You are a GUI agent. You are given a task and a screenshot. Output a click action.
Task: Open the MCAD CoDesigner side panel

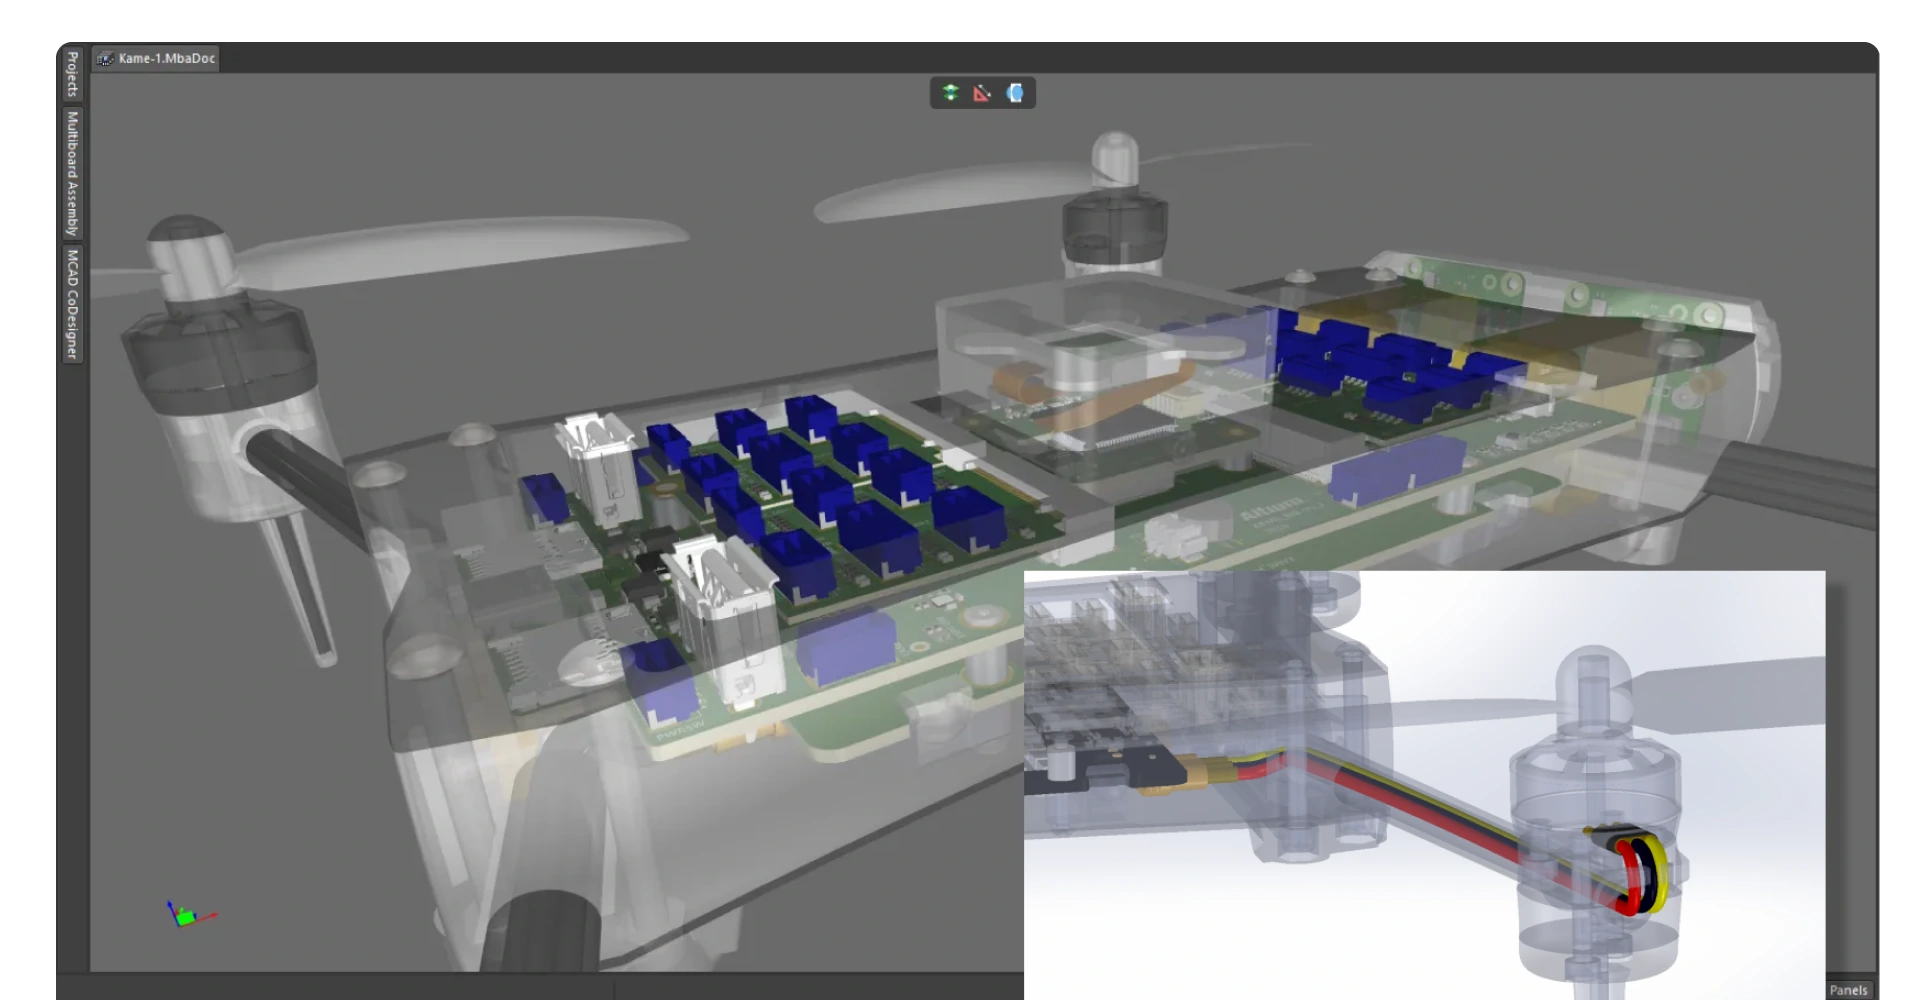72,304
